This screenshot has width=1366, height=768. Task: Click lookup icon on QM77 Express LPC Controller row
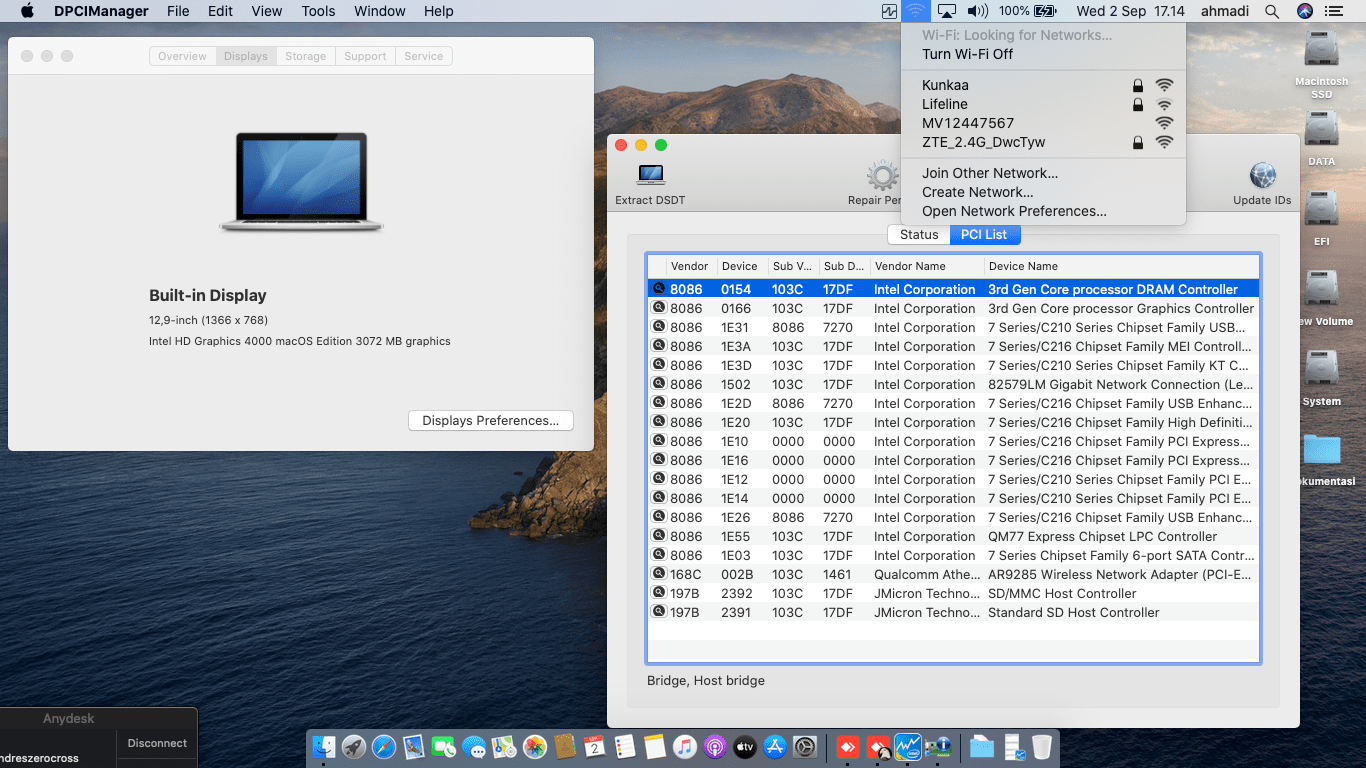coord(659,535)
